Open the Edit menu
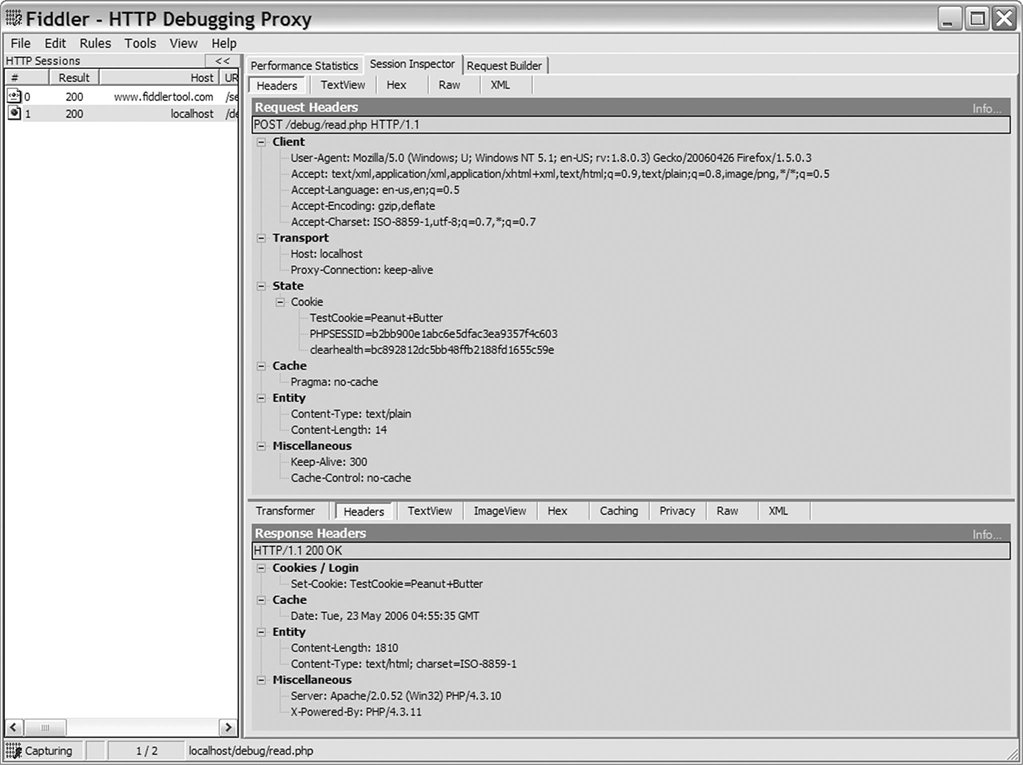Viewport: 1023px width, 765px height. [x=55, y=43]
